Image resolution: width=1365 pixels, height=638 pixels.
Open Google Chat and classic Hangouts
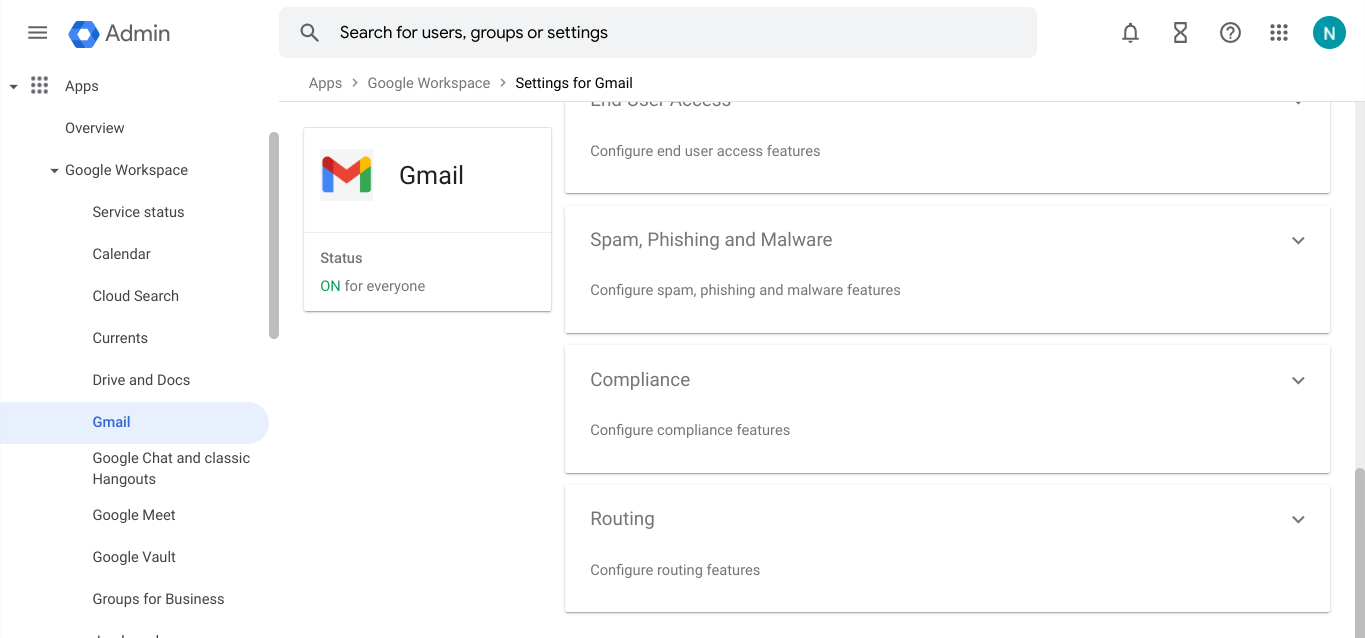coord(171,468)
